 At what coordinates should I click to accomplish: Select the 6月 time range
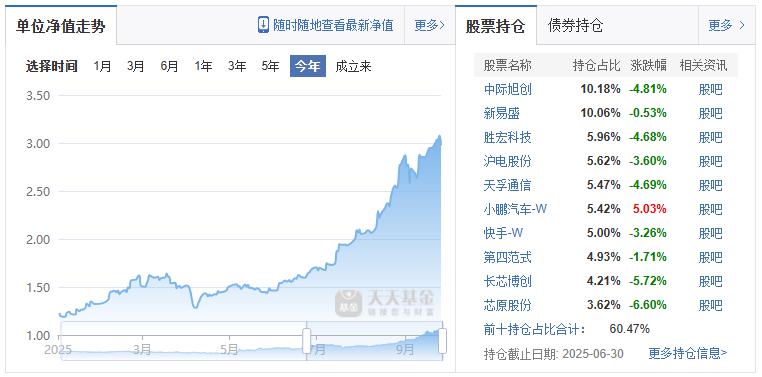pos(169,66)
